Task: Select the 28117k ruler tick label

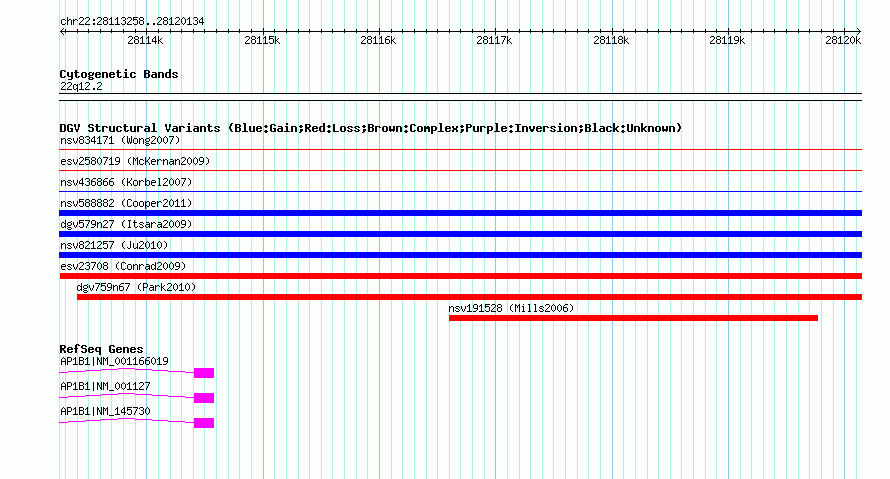Action: (x=494, y=40)
